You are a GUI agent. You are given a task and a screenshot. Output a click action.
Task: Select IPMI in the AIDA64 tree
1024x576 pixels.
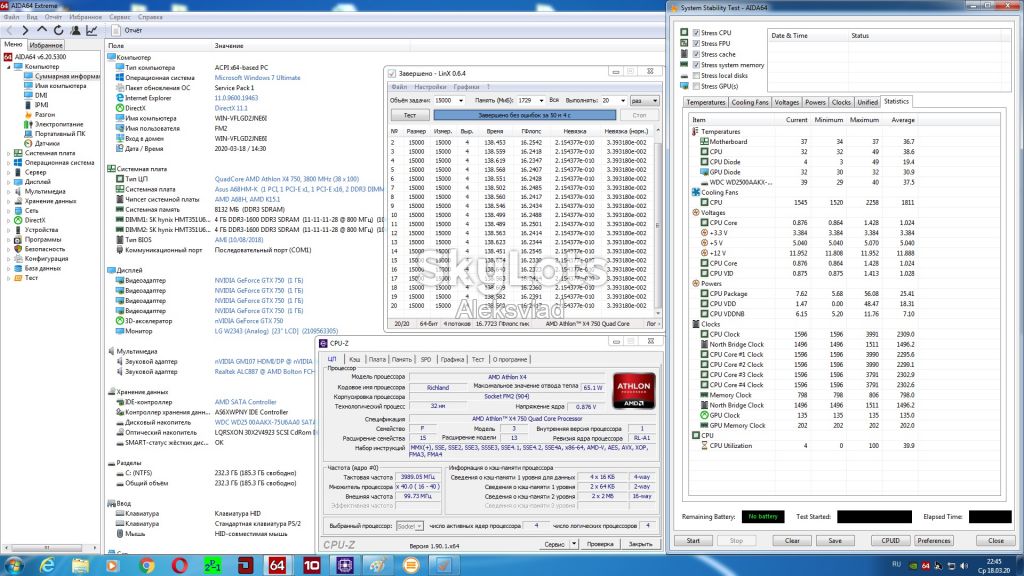[42, 104]
